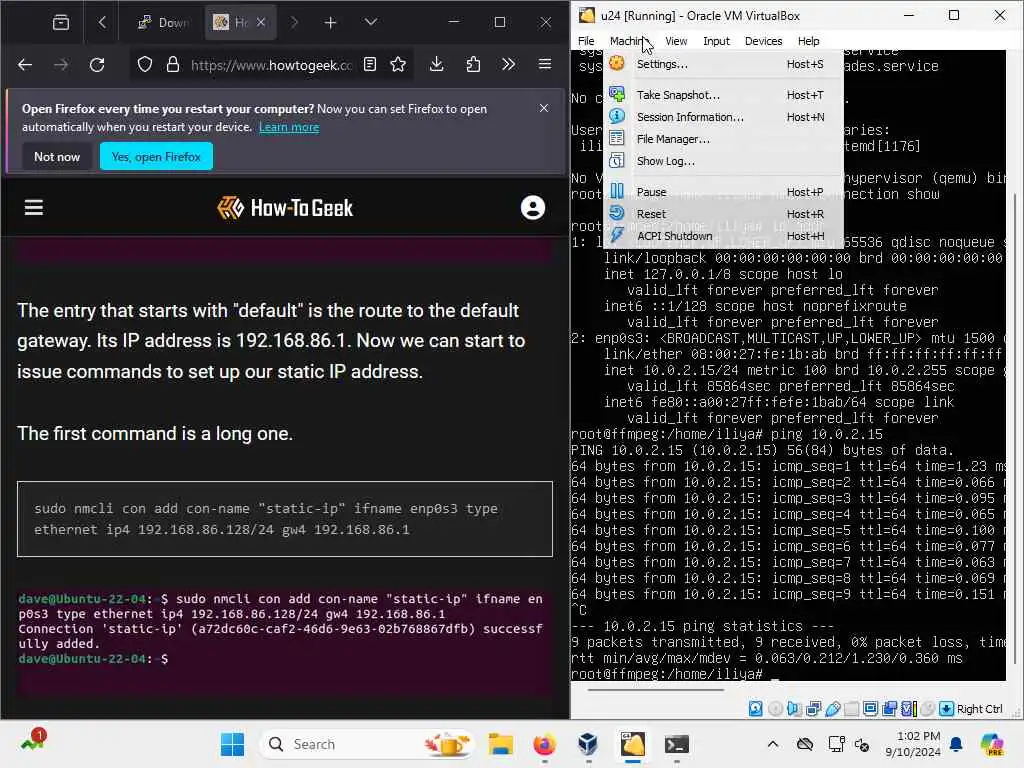Click the Firefox reload page icon

point(97,65)
